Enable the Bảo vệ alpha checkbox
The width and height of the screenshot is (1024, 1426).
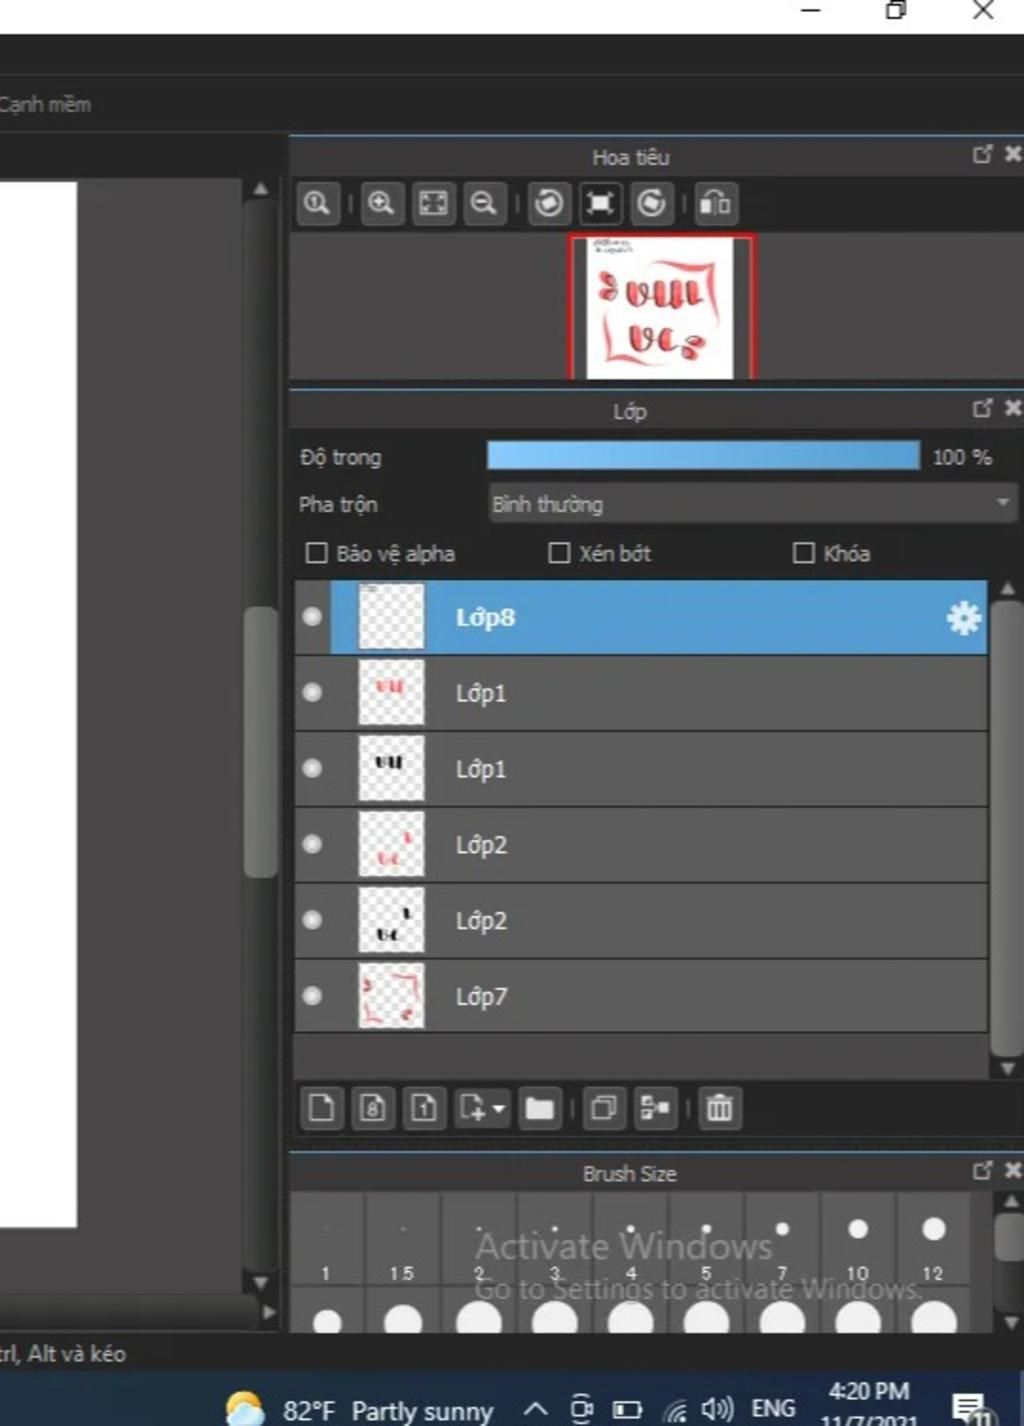(316, 553)
